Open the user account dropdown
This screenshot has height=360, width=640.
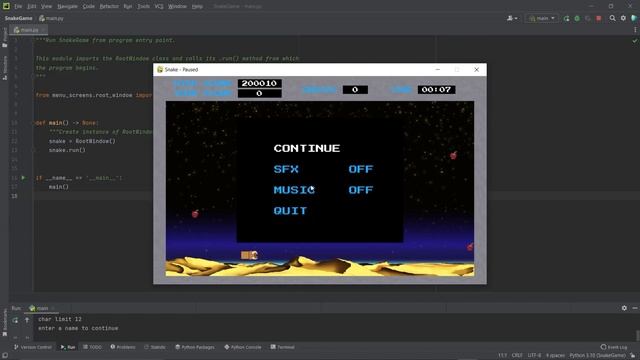(x=512, y=18)
